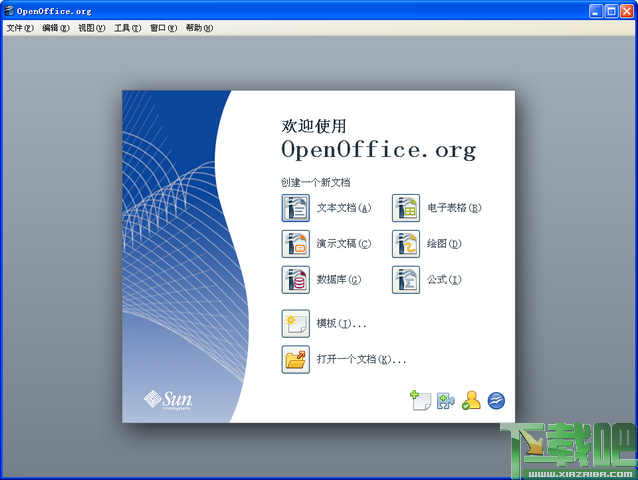The image size is (638, 480).
Task: Click the open document folder icon
Action: (x=295, y=360)
